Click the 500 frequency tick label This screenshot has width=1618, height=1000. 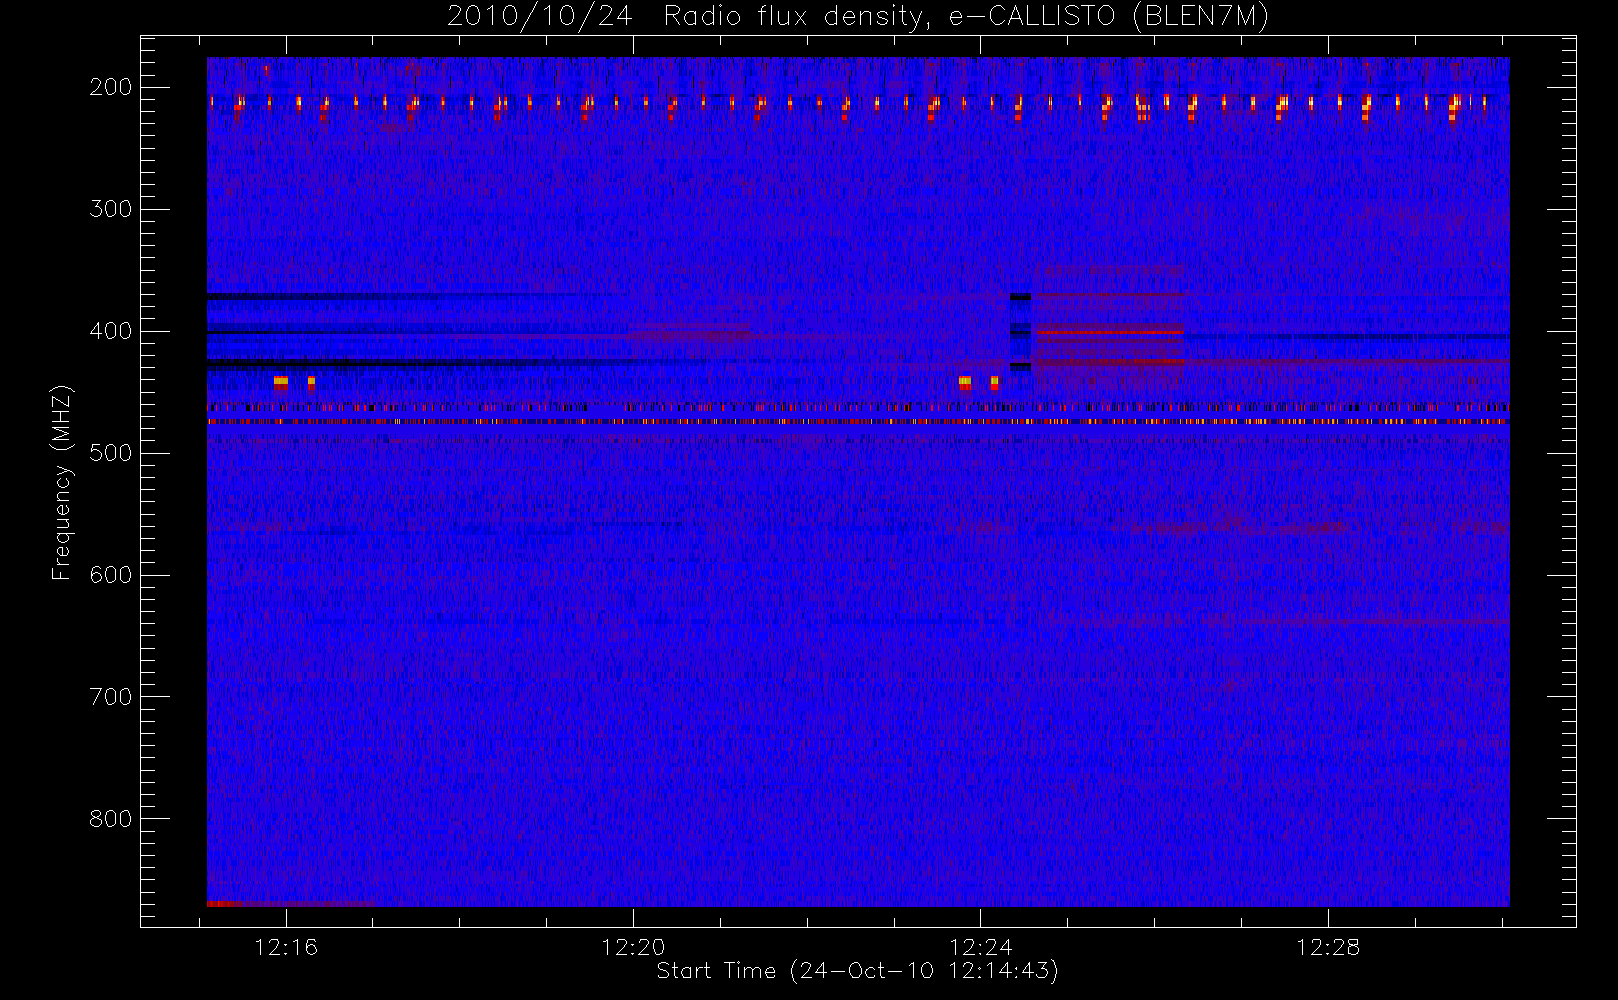[x=111, y=453]
